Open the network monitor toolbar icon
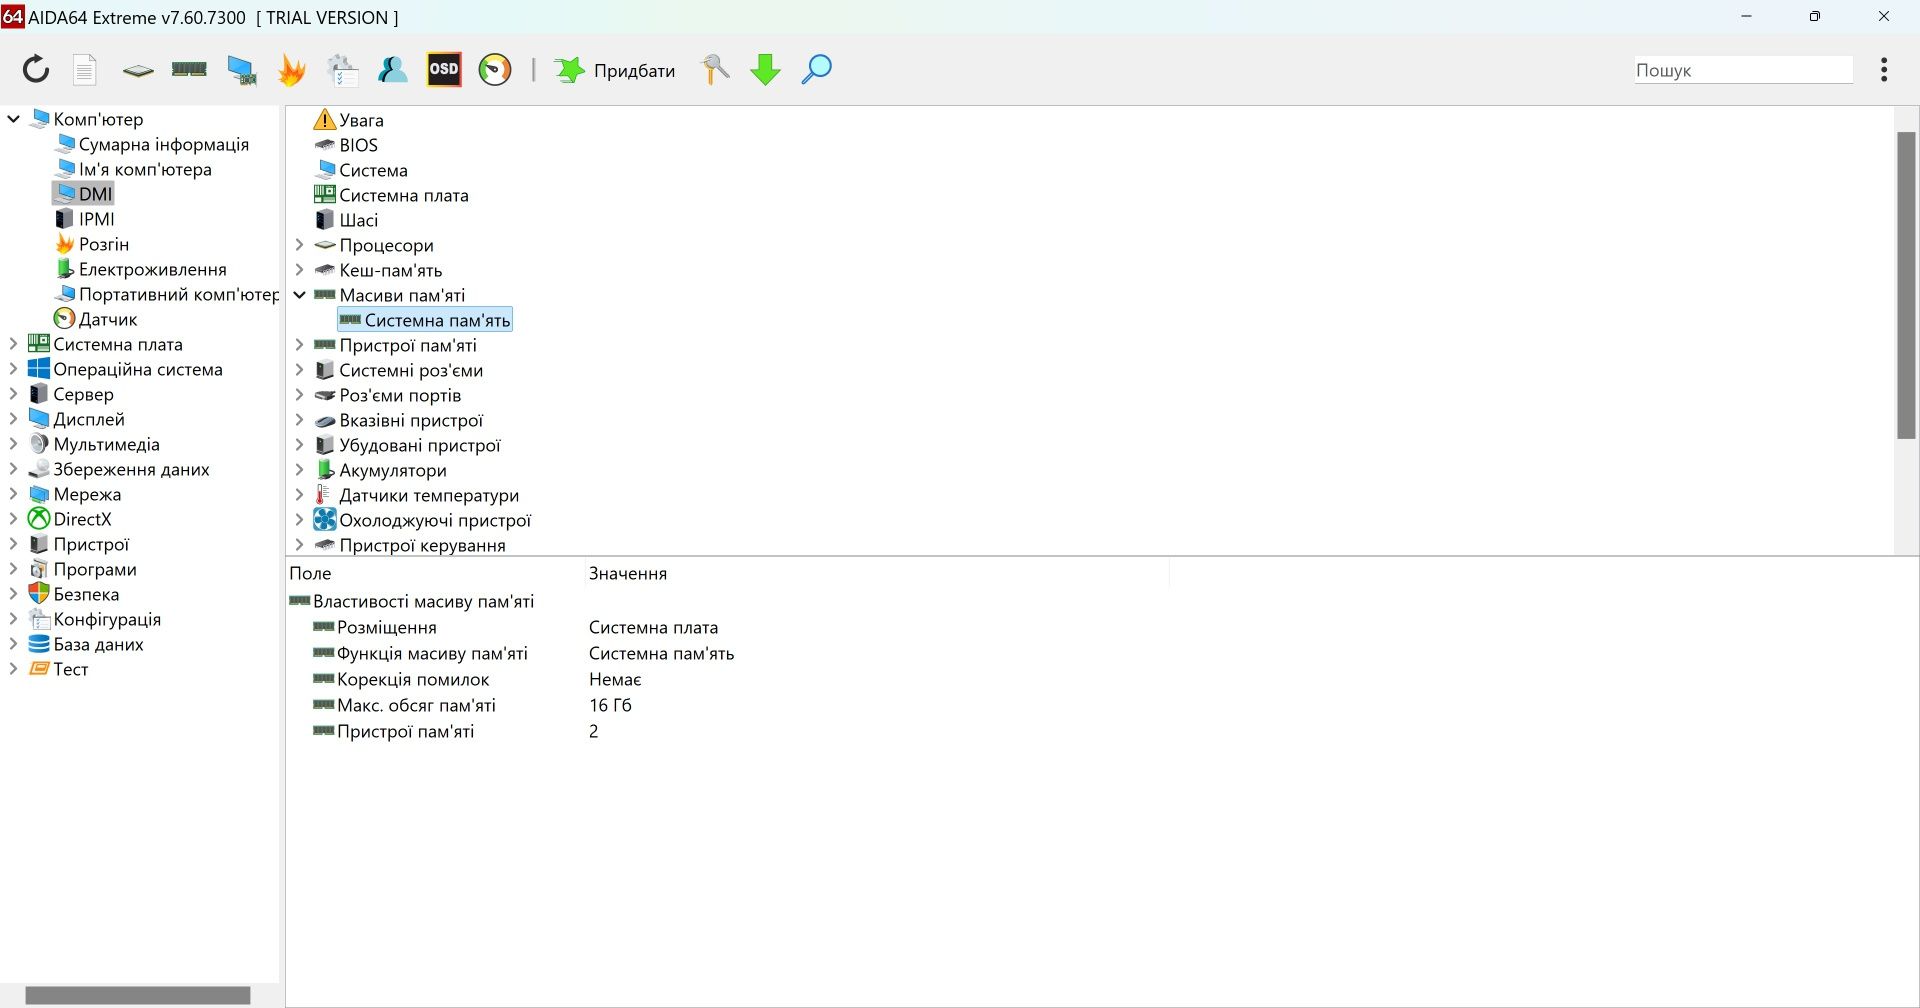 pos(241,70)
